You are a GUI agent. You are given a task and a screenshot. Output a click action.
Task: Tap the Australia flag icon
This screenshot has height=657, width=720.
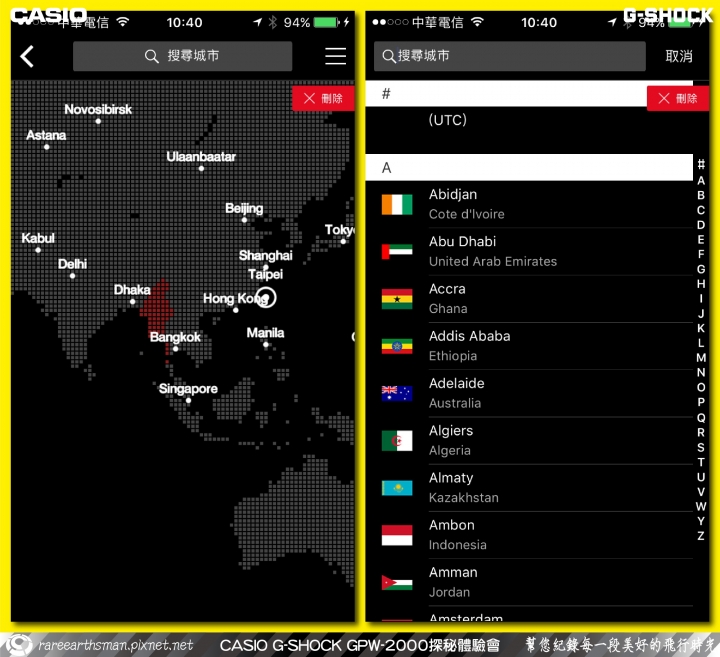click(x=397, y=393)
